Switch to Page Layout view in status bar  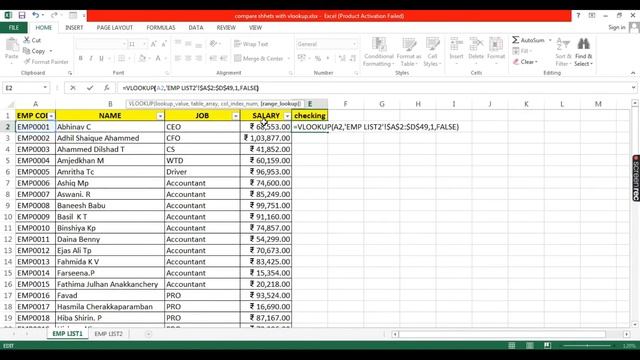tap(529, 346)
